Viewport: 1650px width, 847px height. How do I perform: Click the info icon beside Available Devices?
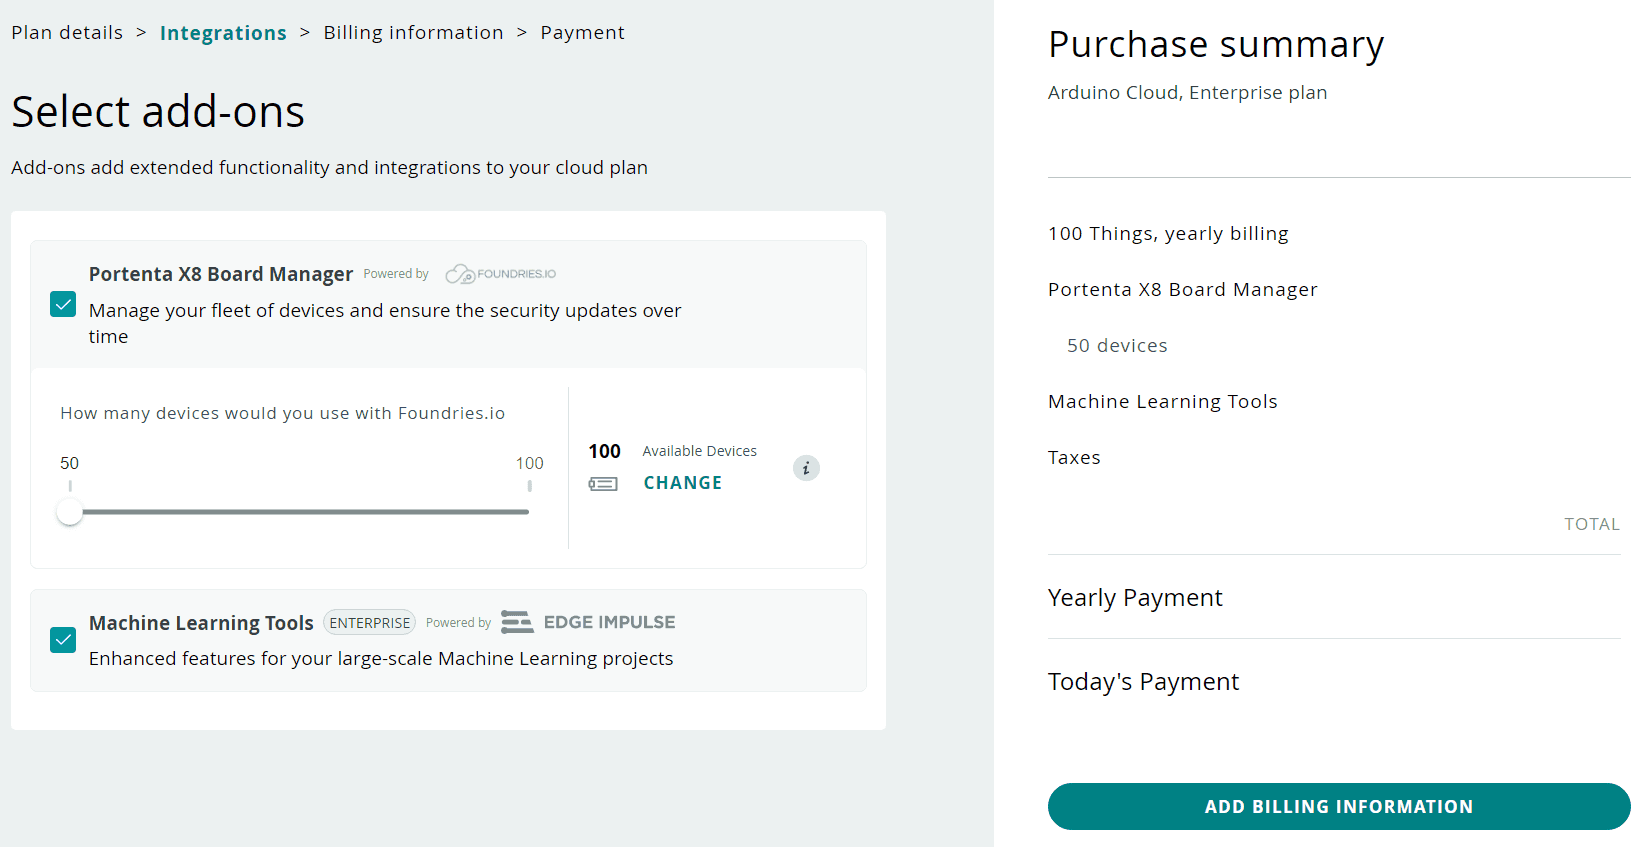pyautogui.click(x=806, y=468)
